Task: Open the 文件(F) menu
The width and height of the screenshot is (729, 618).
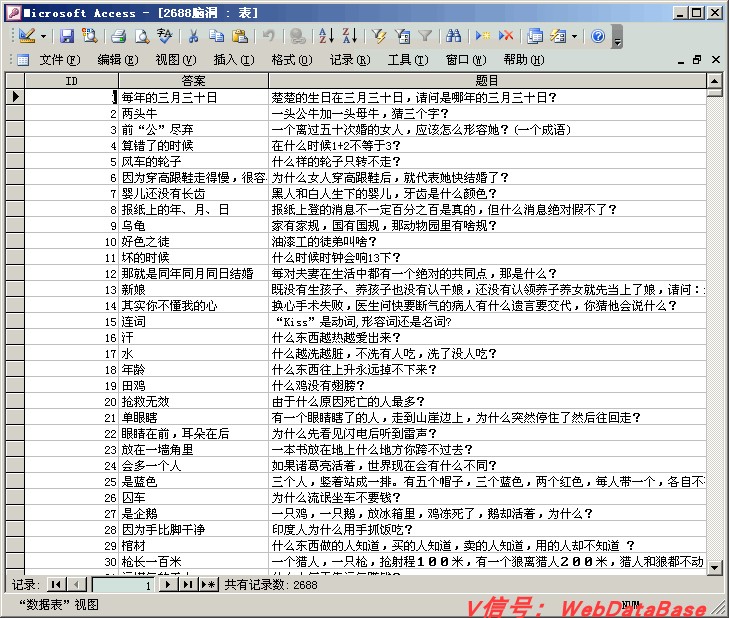Action: pos(60,60)
